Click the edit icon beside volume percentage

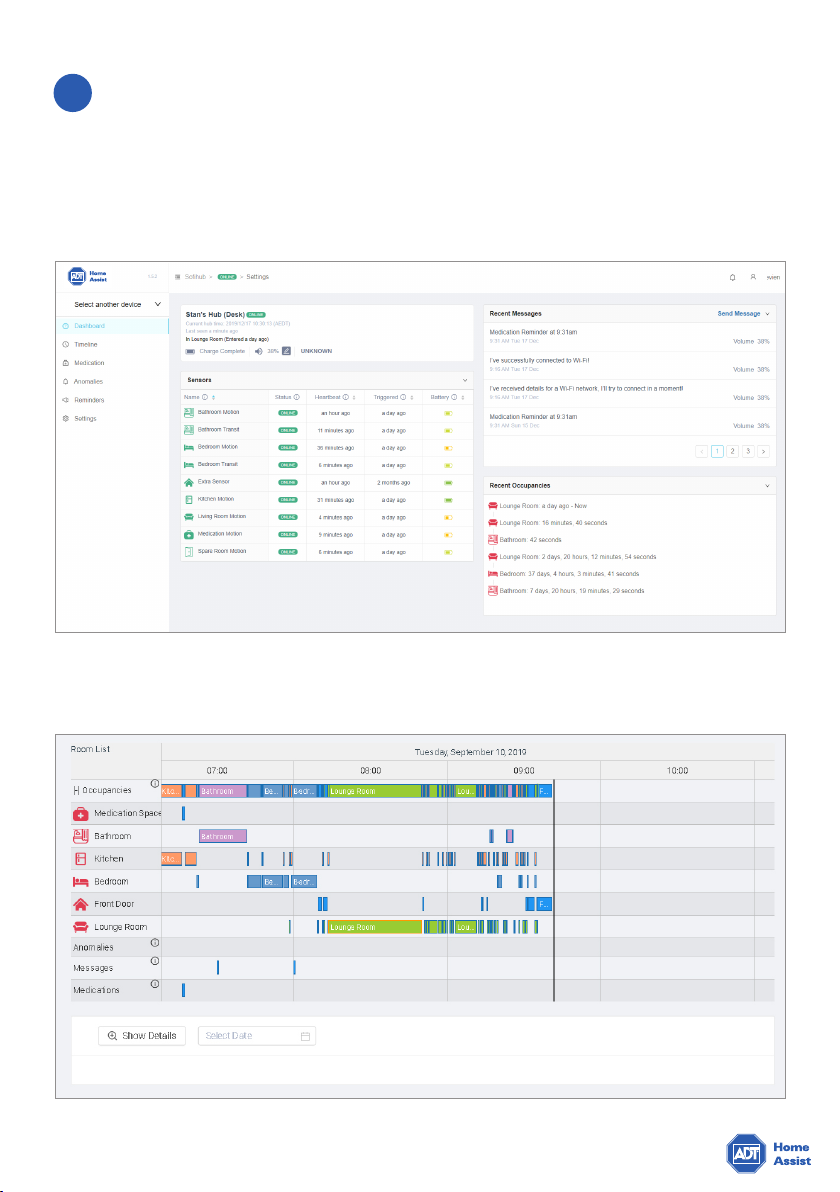286,351
